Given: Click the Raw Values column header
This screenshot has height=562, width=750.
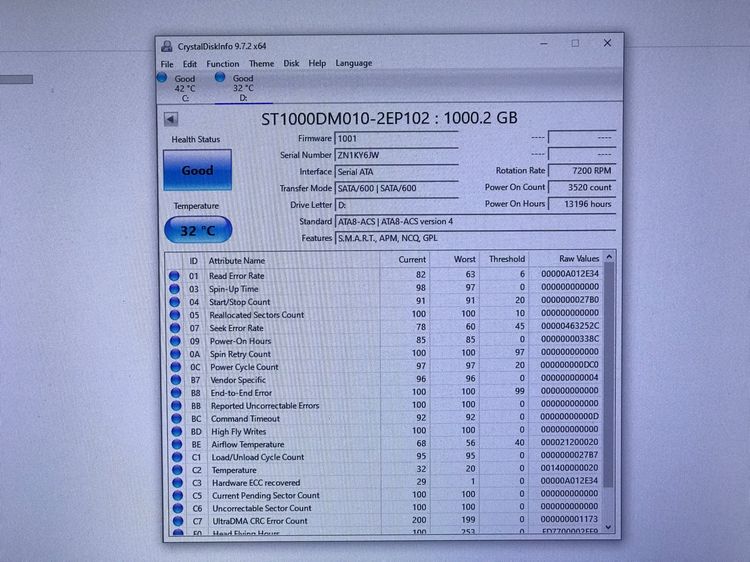Looking at the screenshot, I should coord(579,258).
